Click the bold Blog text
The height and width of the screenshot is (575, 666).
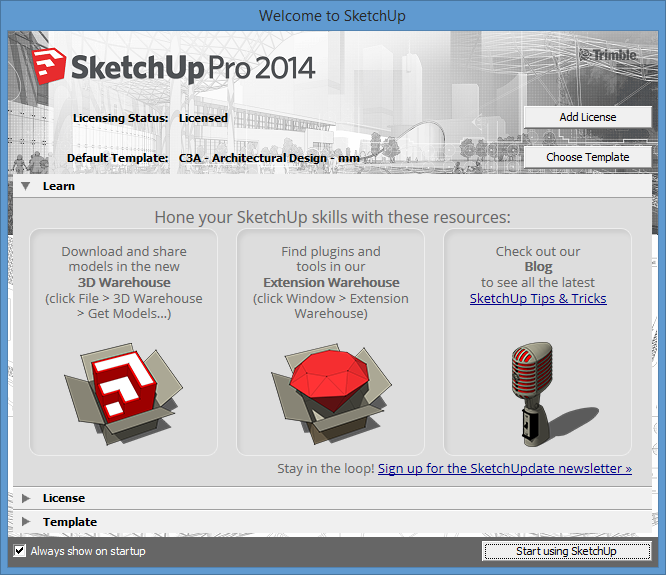pos(538,267)
